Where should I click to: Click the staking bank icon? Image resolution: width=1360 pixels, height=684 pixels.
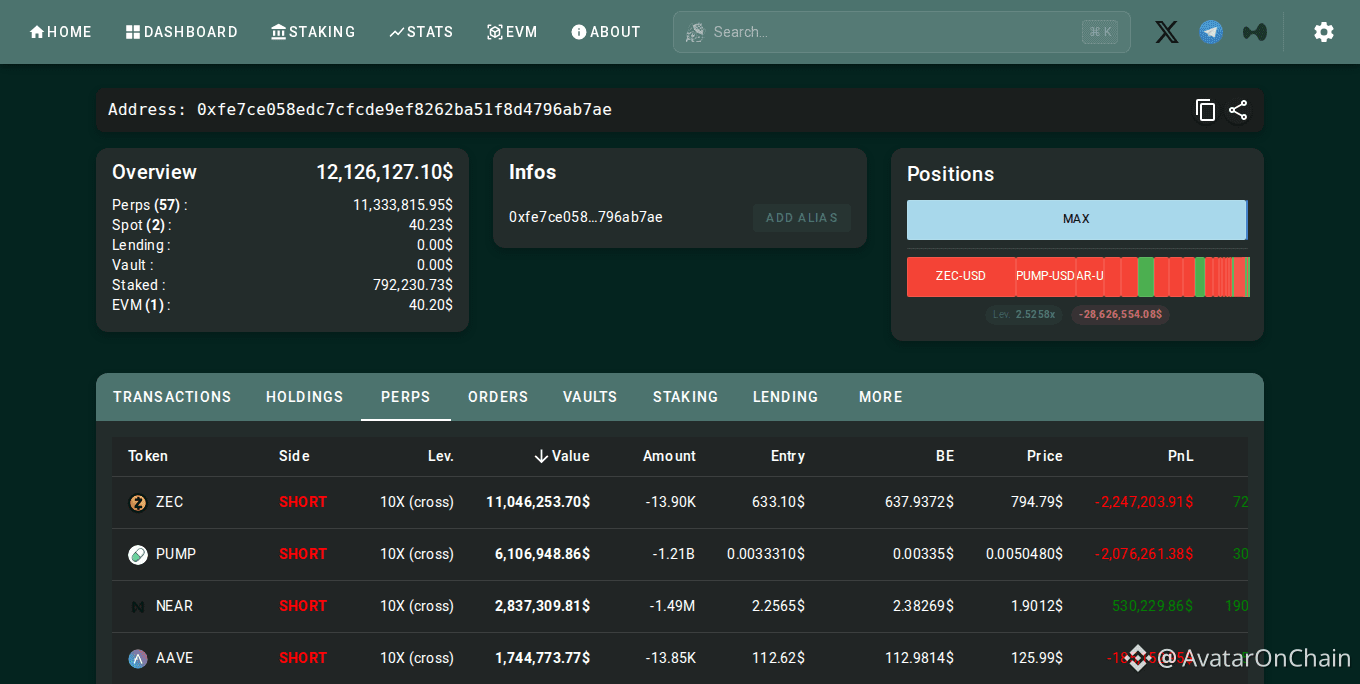click(x=278, y=32)
